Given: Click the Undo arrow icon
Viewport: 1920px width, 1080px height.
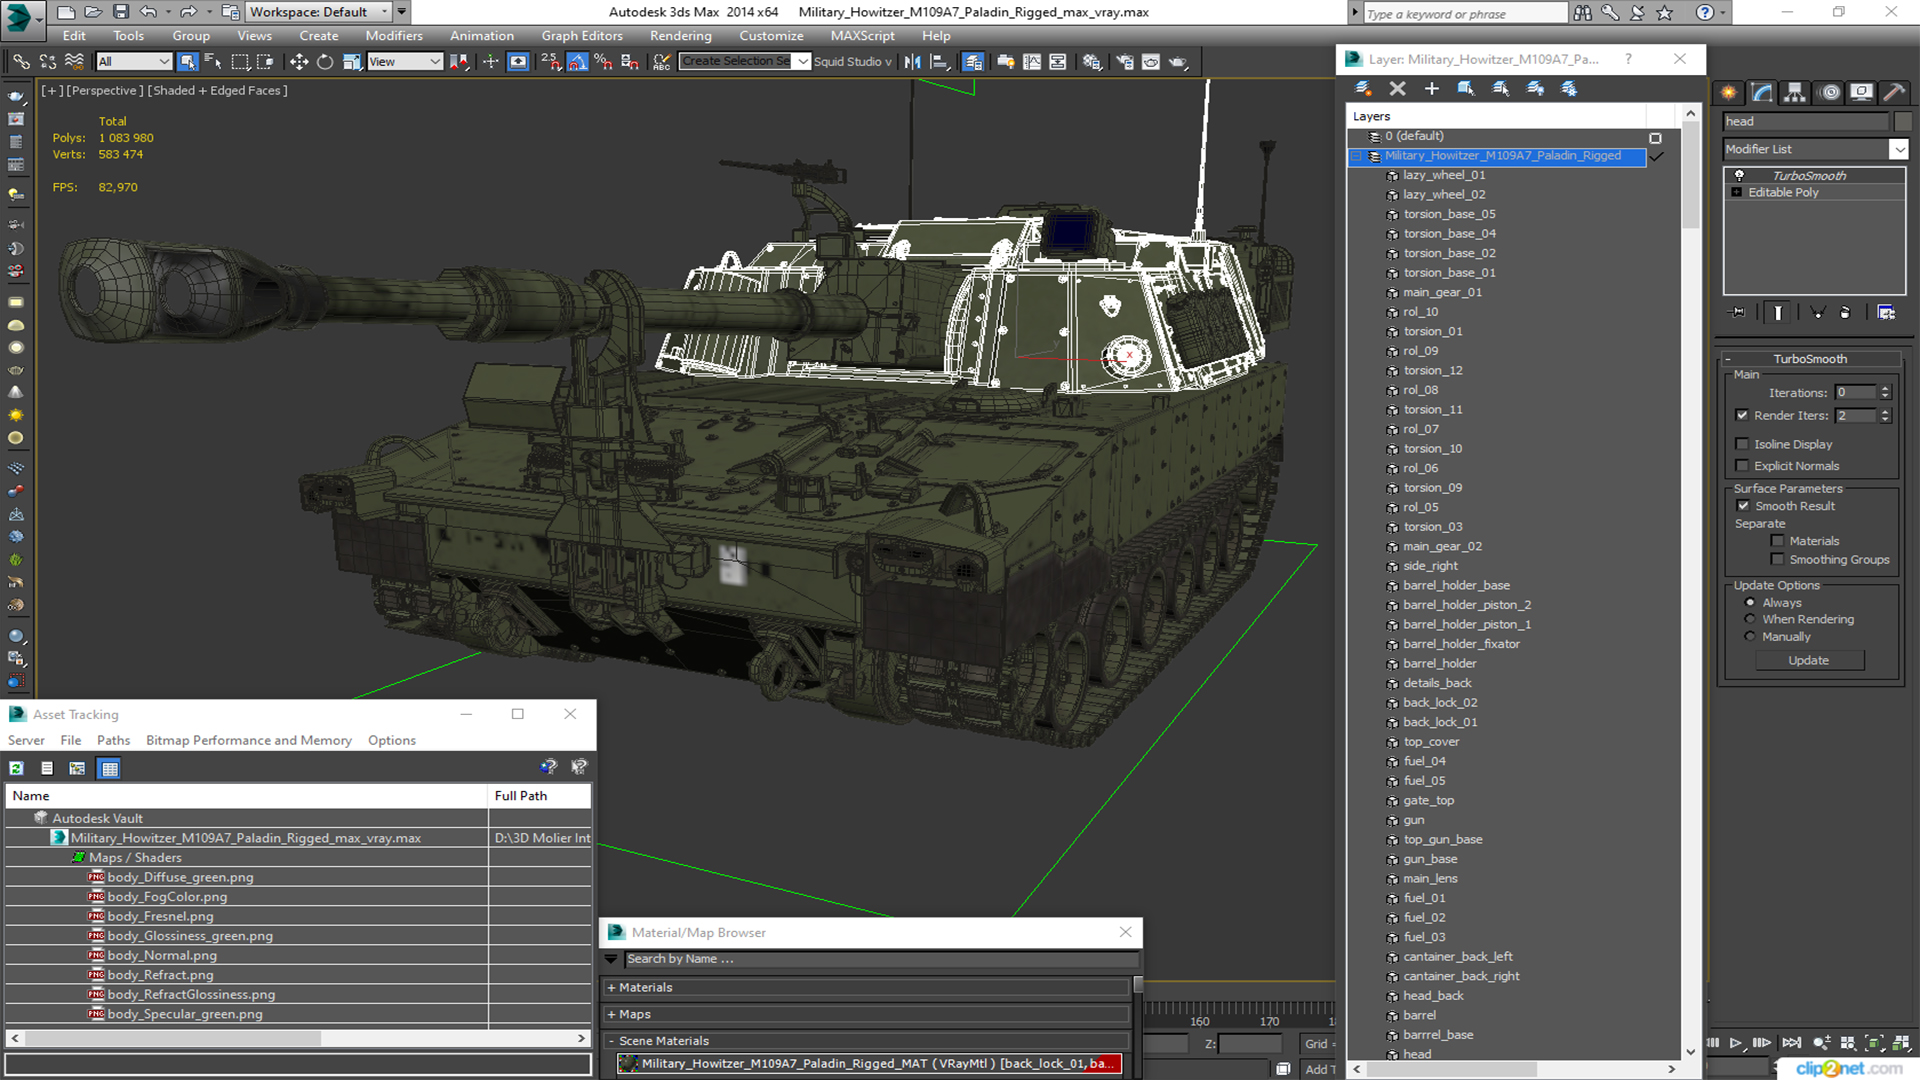Looking at the screenshot, I should tap(148, 12).
